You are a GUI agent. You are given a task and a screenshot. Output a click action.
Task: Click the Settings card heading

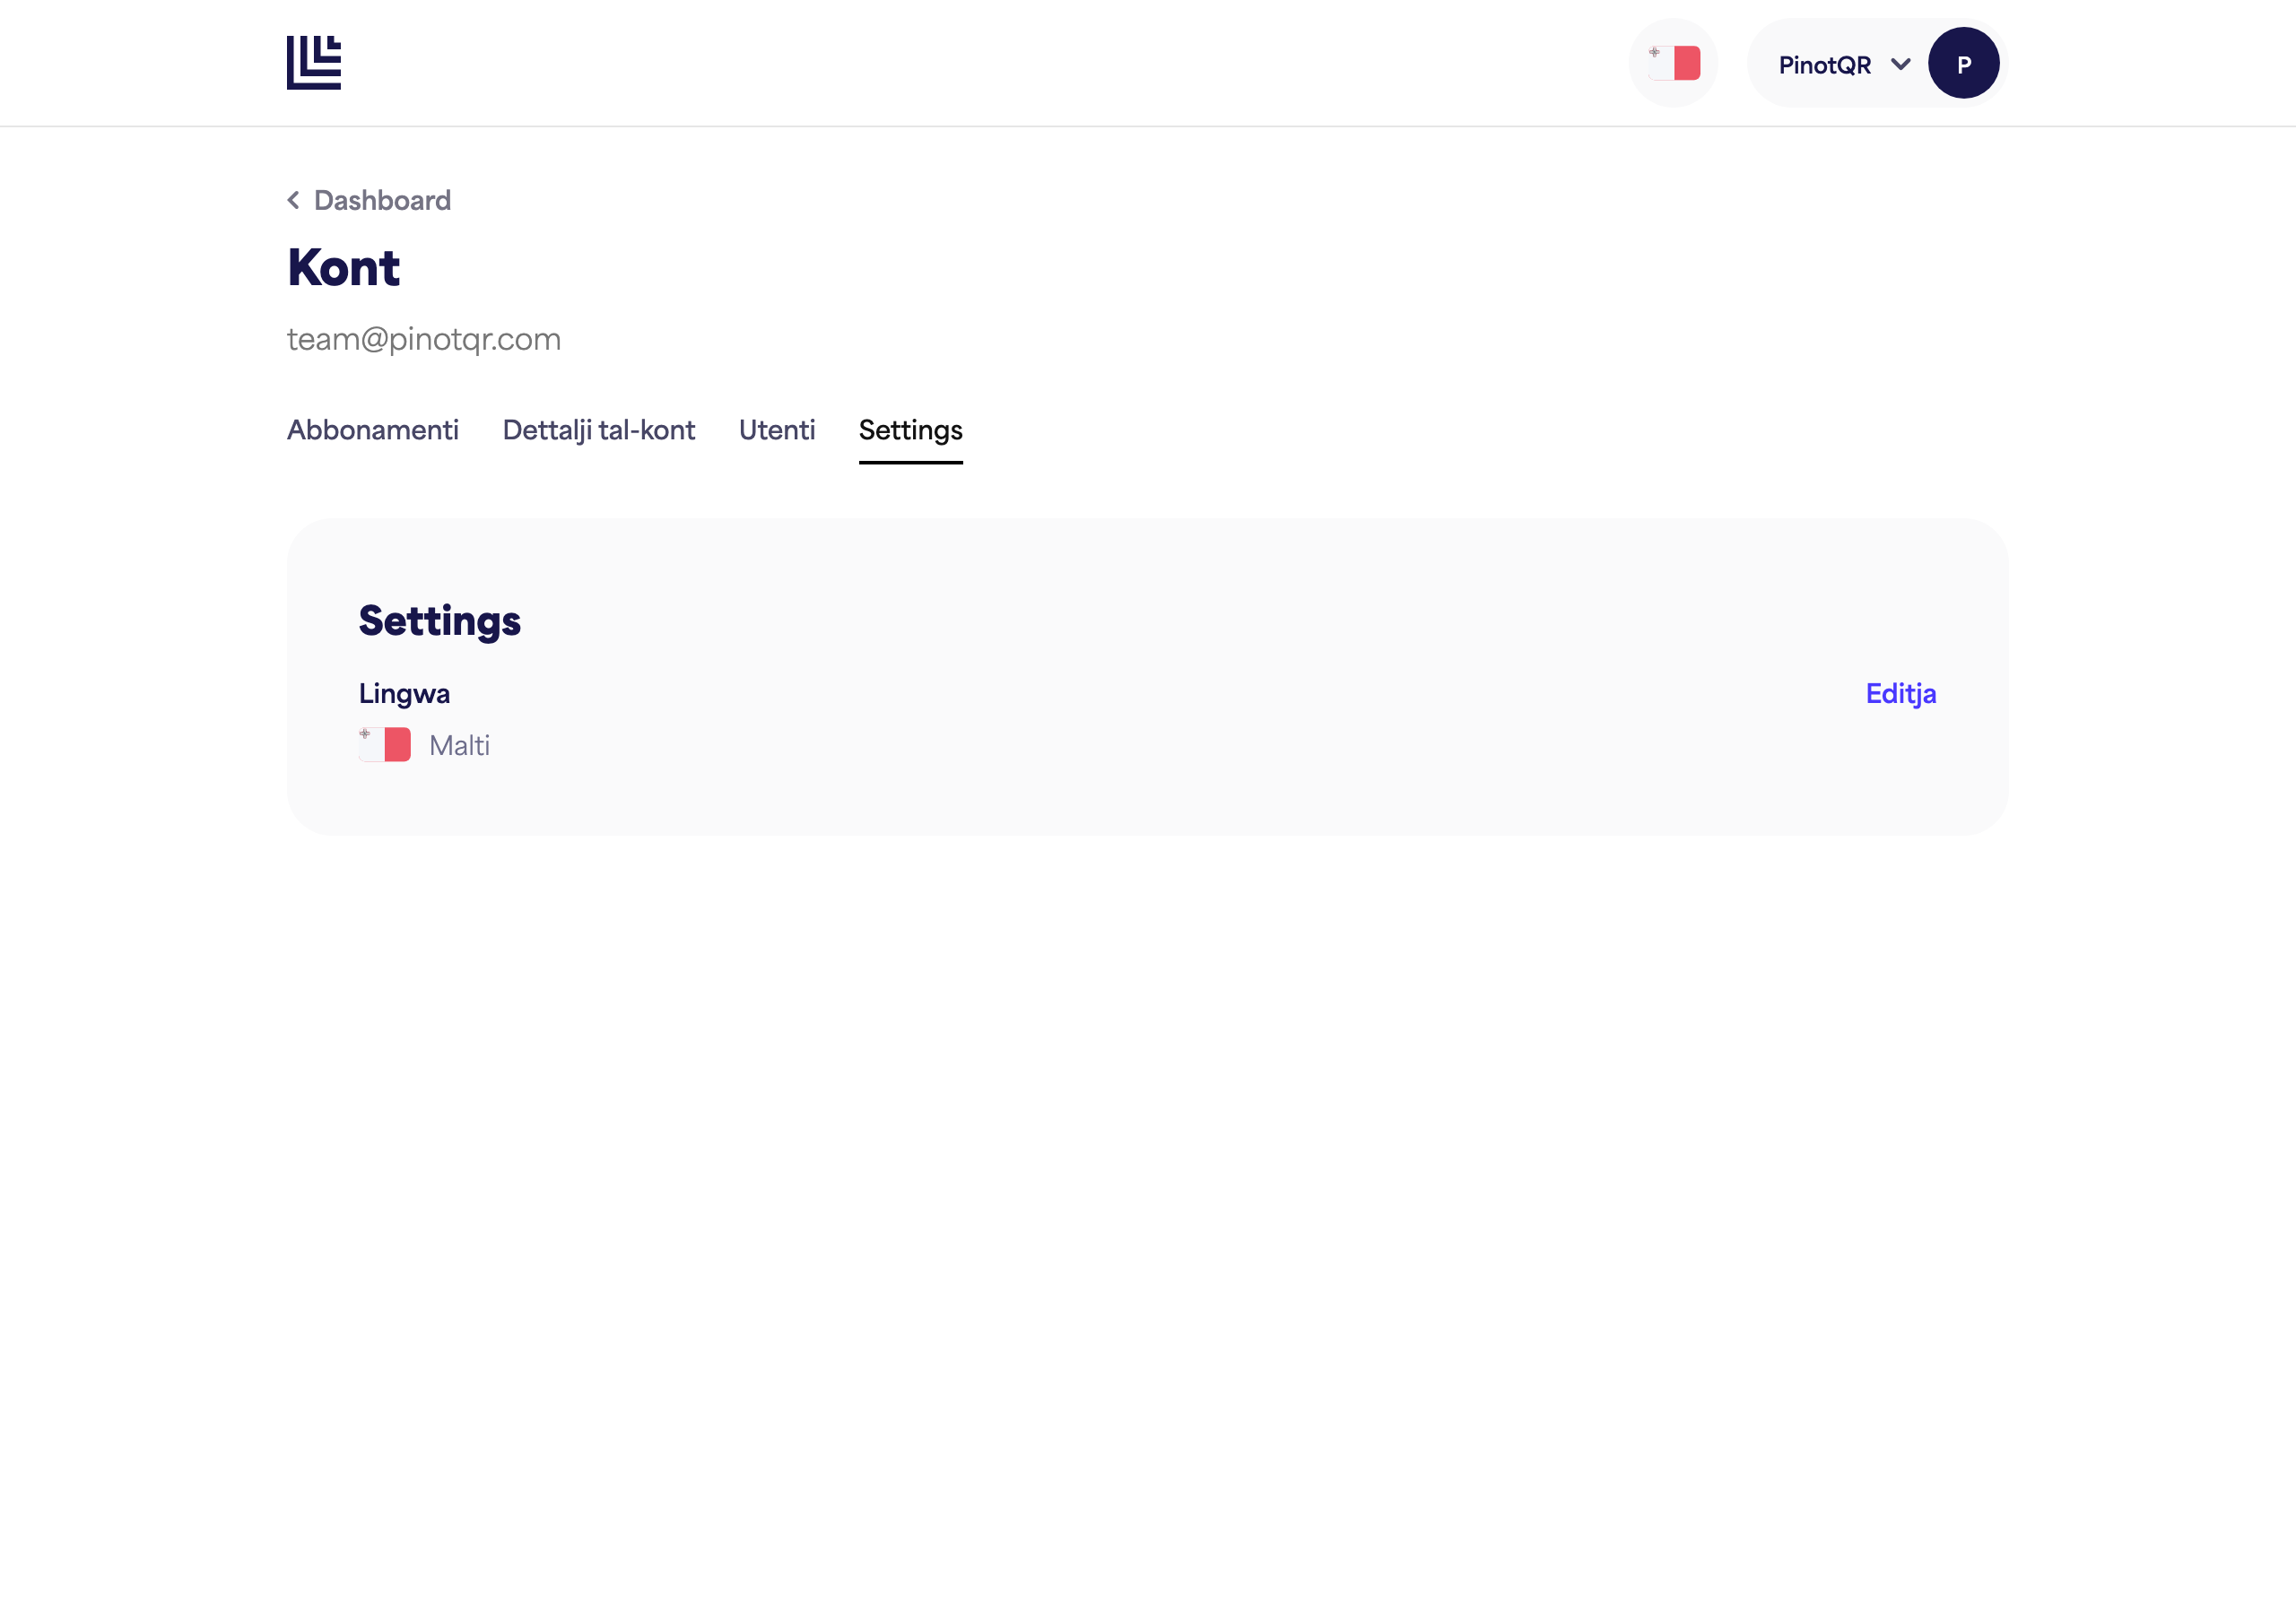[440, 621]
